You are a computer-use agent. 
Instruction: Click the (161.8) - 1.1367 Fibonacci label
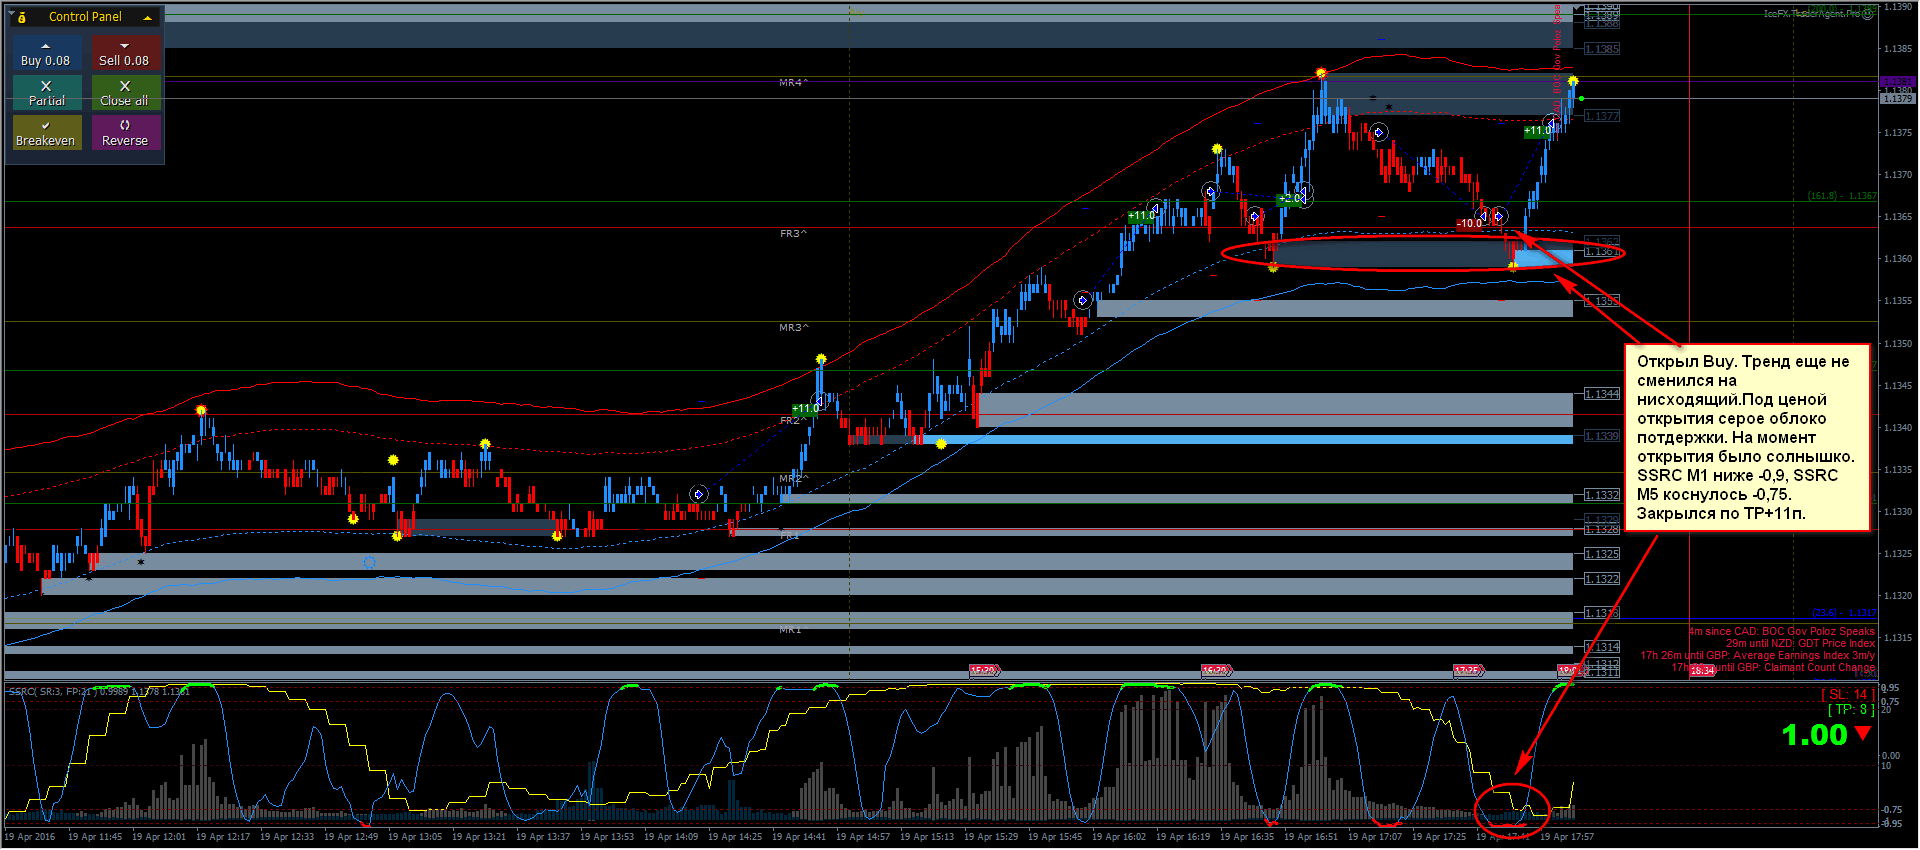1842,196
